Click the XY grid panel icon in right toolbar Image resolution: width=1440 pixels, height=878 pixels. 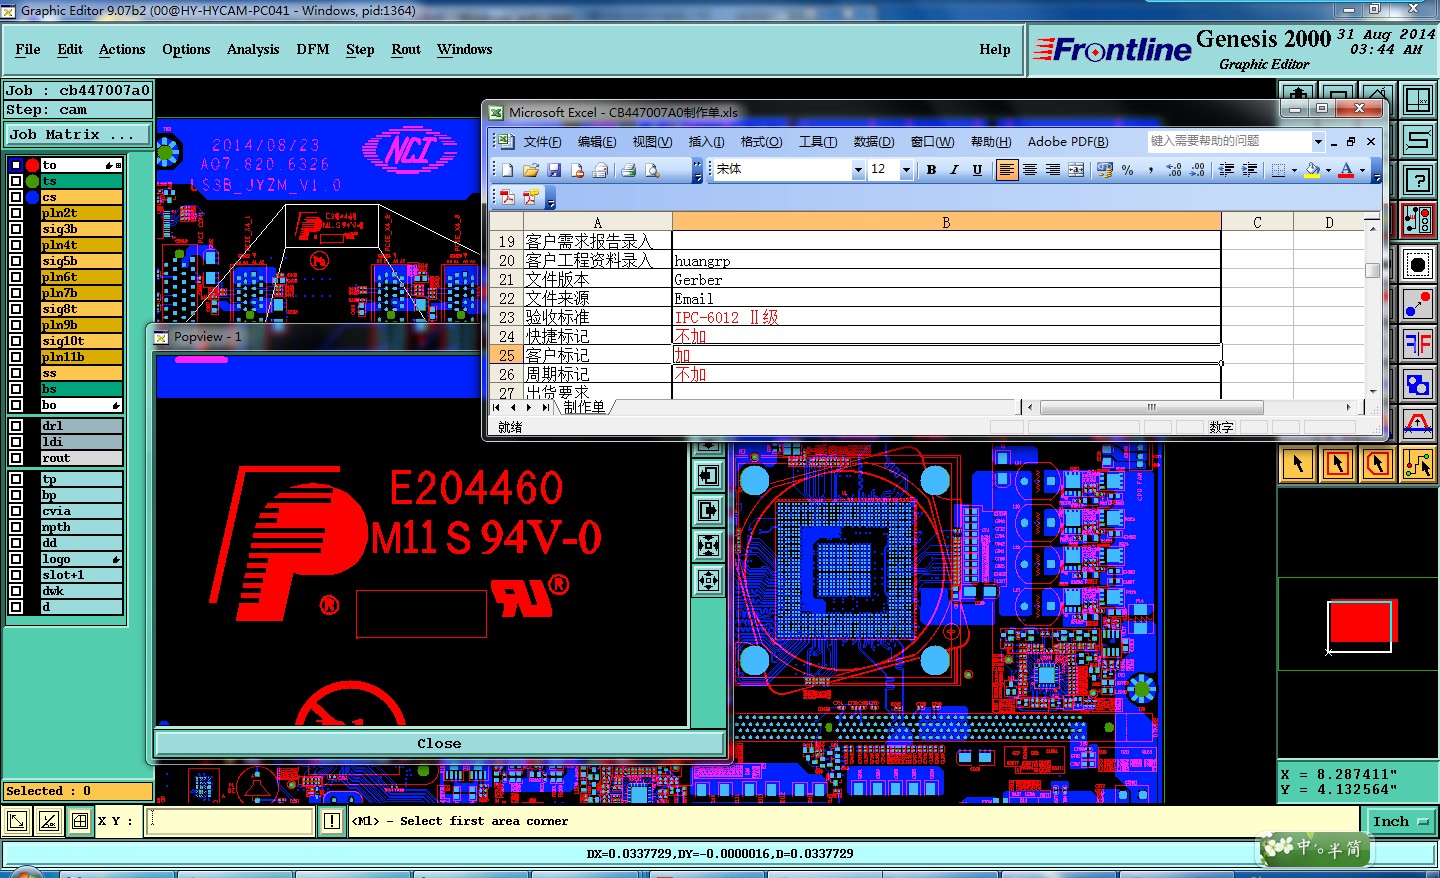click(1417, 100)
